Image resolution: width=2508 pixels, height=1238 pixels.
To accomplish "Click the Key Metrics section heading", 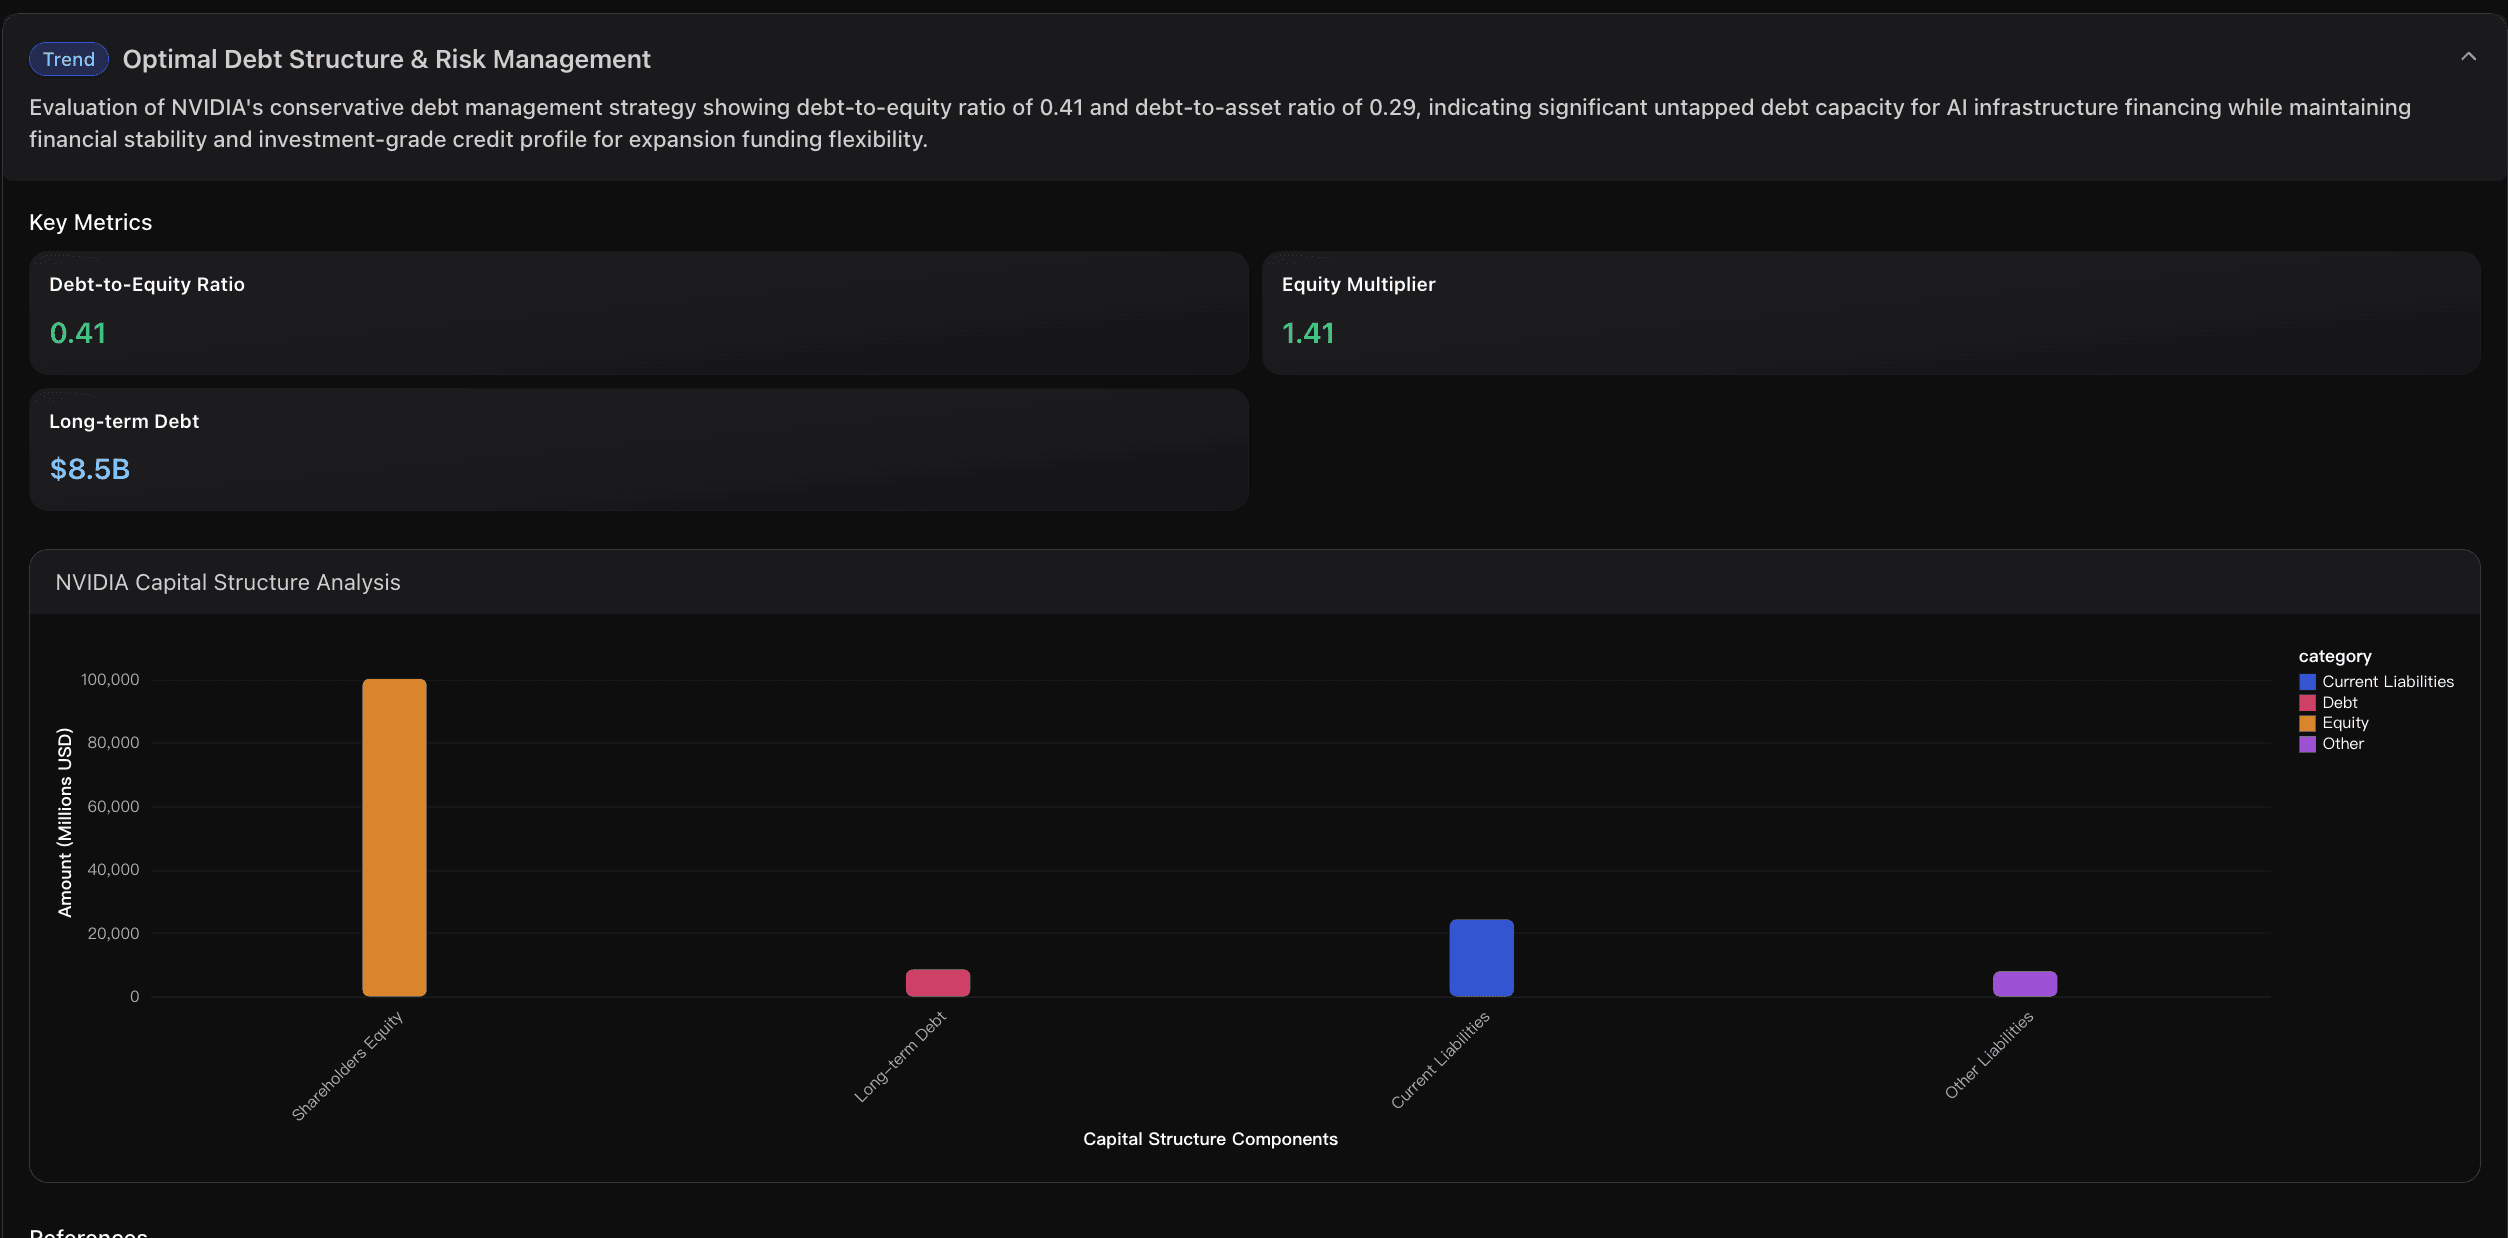I will coord(90,222).
